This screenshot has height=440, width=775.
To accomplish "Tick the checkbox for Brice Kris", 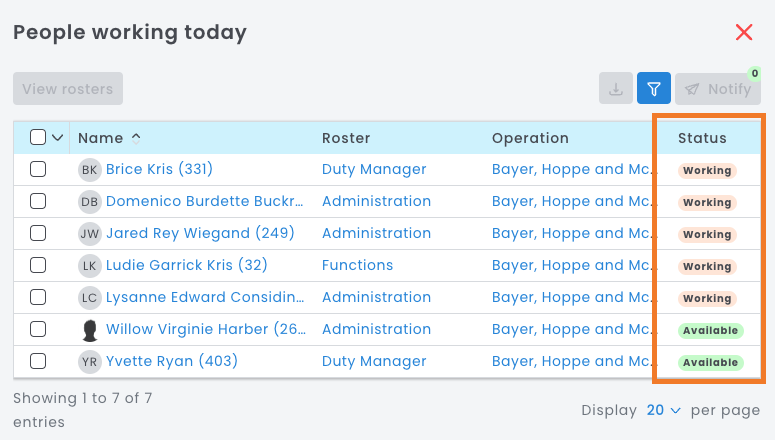I will click(x=38, y=170).
